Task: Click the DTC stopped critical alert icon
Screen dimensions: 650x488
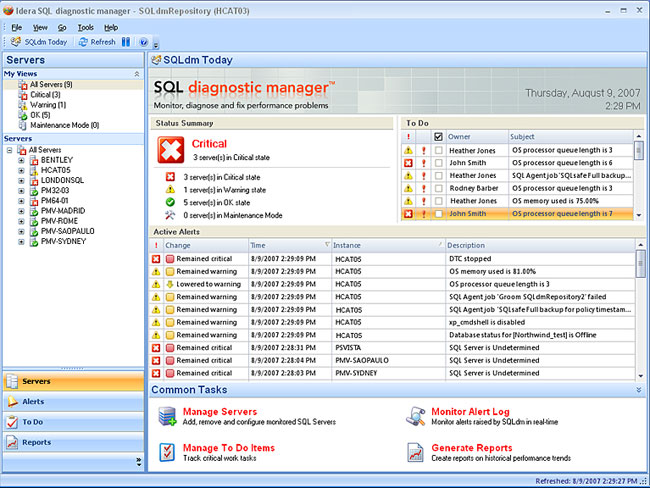Action: pos(156,259)
